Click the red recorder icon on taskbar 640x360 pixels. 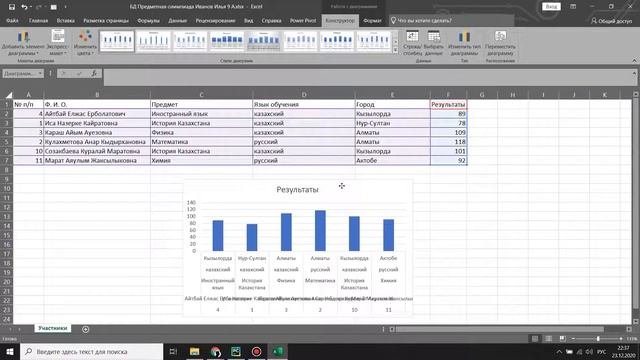click(256, 351)
